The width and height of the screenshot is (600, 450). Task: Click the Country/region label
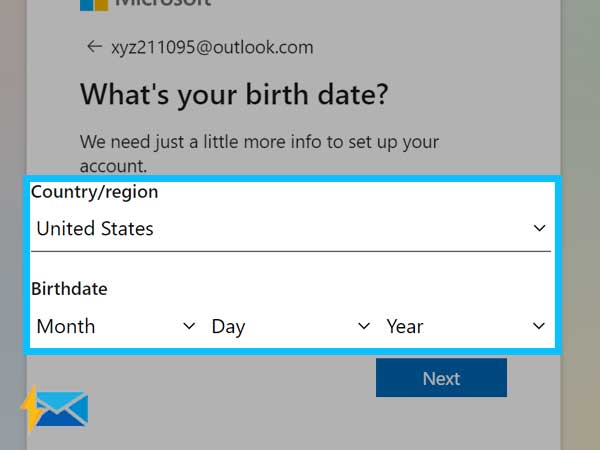coord(95,192)
